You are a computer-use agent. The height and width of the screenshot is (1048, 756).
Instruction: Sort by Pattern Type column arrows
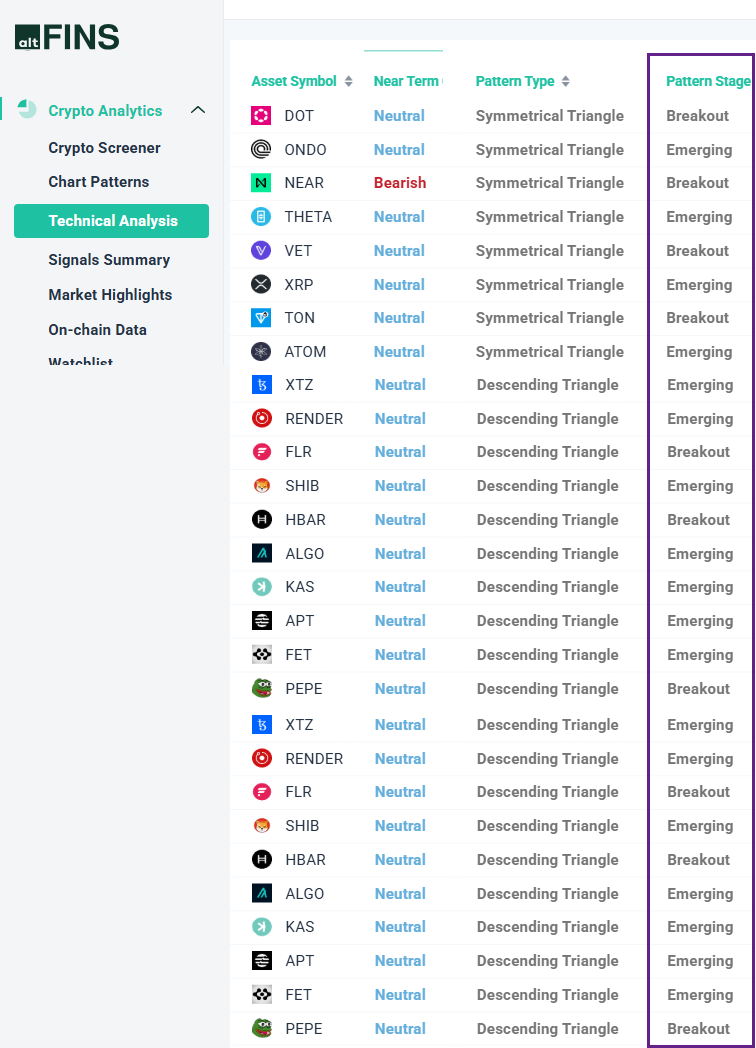click(x=565, y=82)
